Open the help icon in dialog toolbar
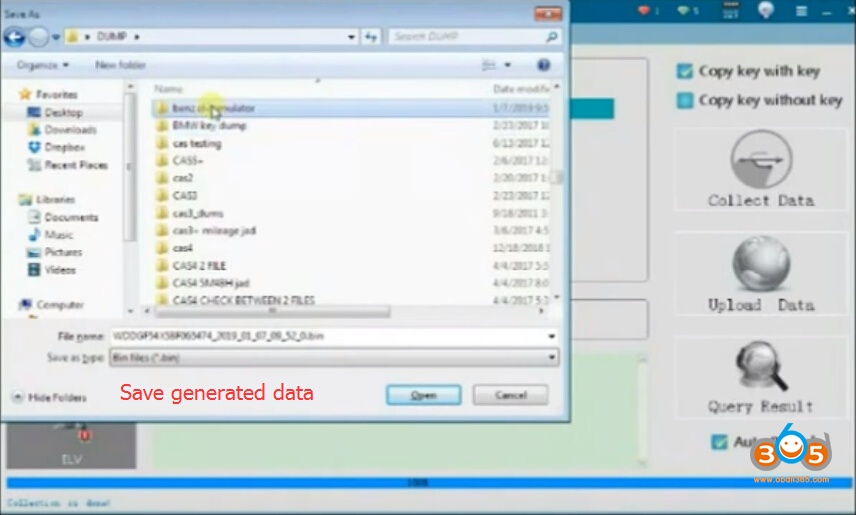Viewport: 856px width, 515px height. click(x=543, y=65)
